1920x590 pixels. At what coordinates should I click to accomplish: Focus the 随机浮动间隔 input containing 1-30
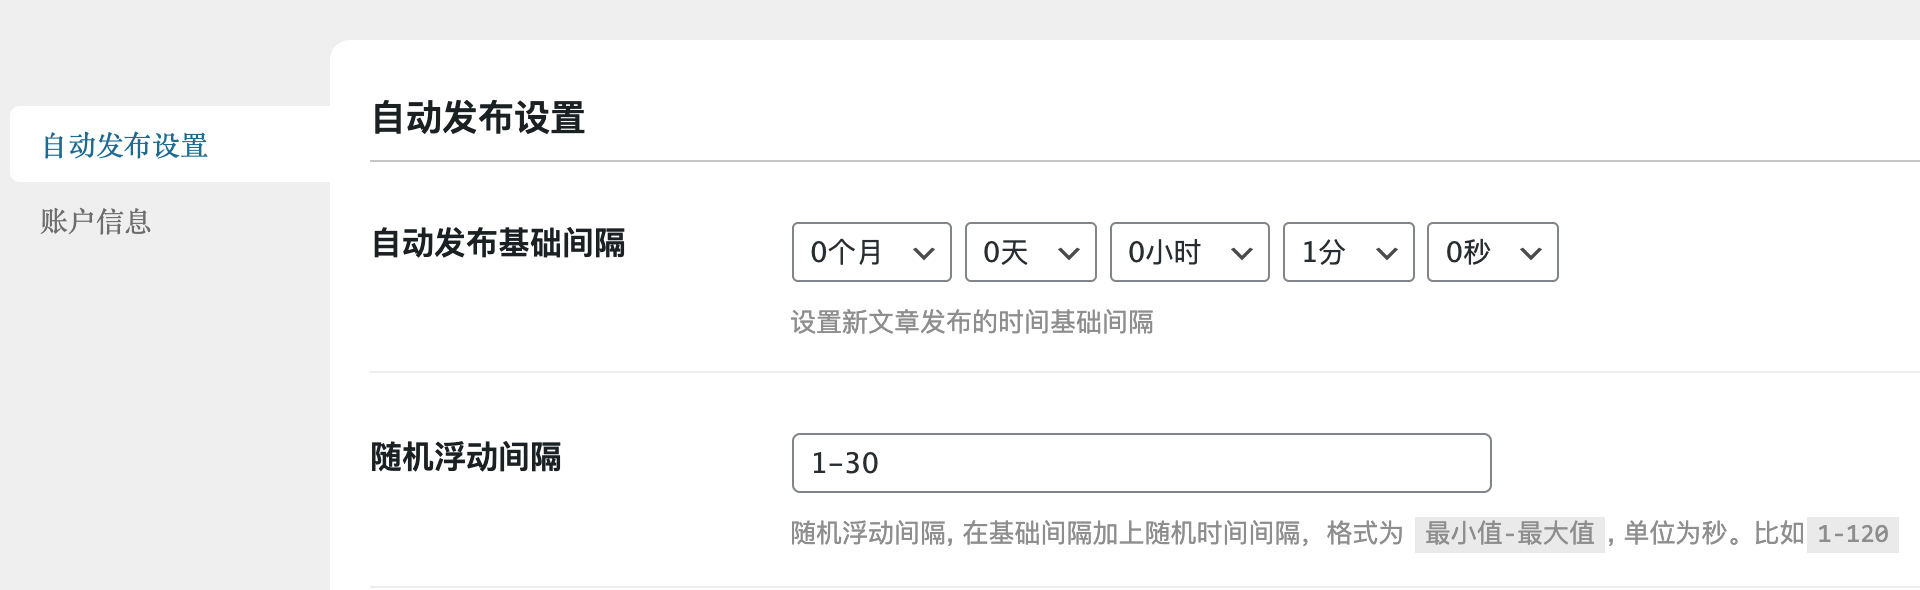pyautogui.click(x=1142, y=463)
